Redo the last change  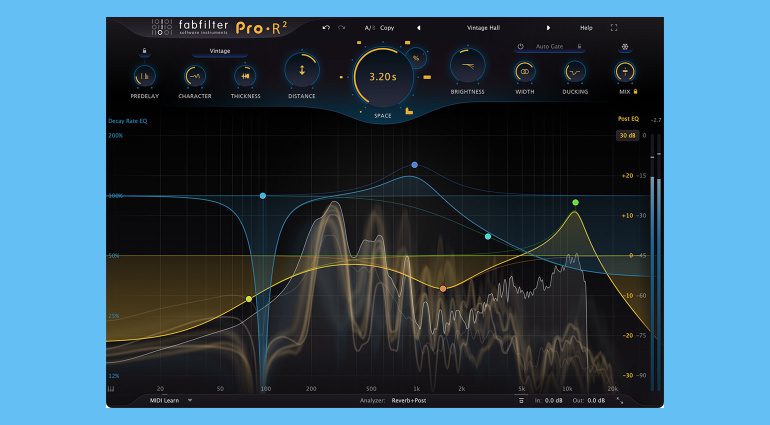coord(341,28)
